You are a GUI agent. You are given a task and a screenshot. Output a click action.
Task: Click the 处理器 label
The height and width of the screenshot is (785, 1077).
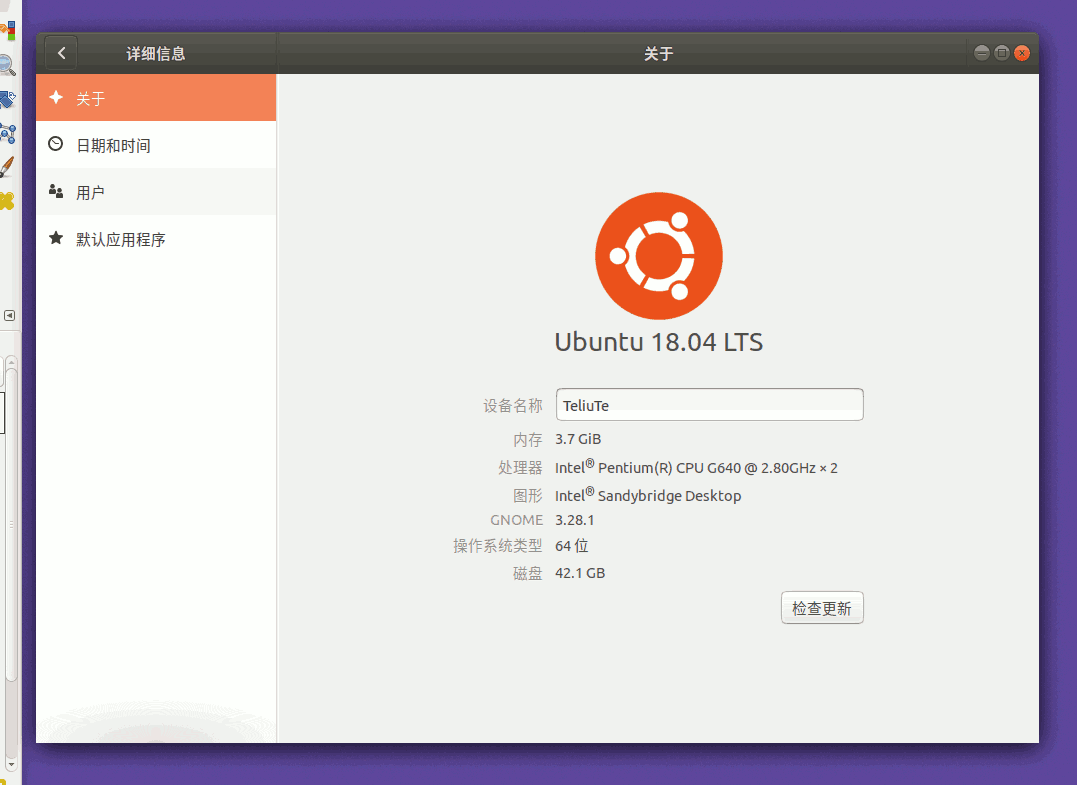(x=520, y=468)
